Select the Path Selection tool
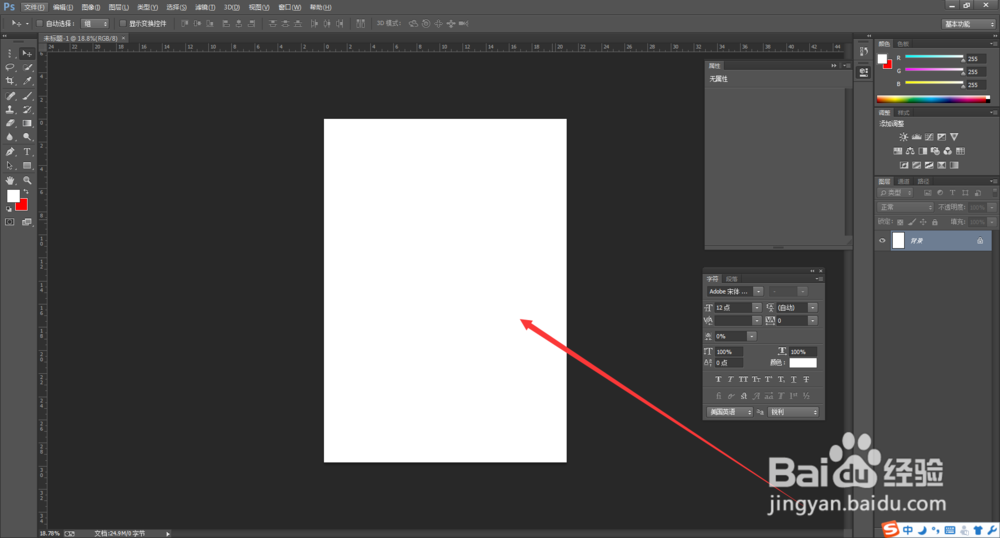This screenshot has height=538, width=1000. tap(10, 166)
